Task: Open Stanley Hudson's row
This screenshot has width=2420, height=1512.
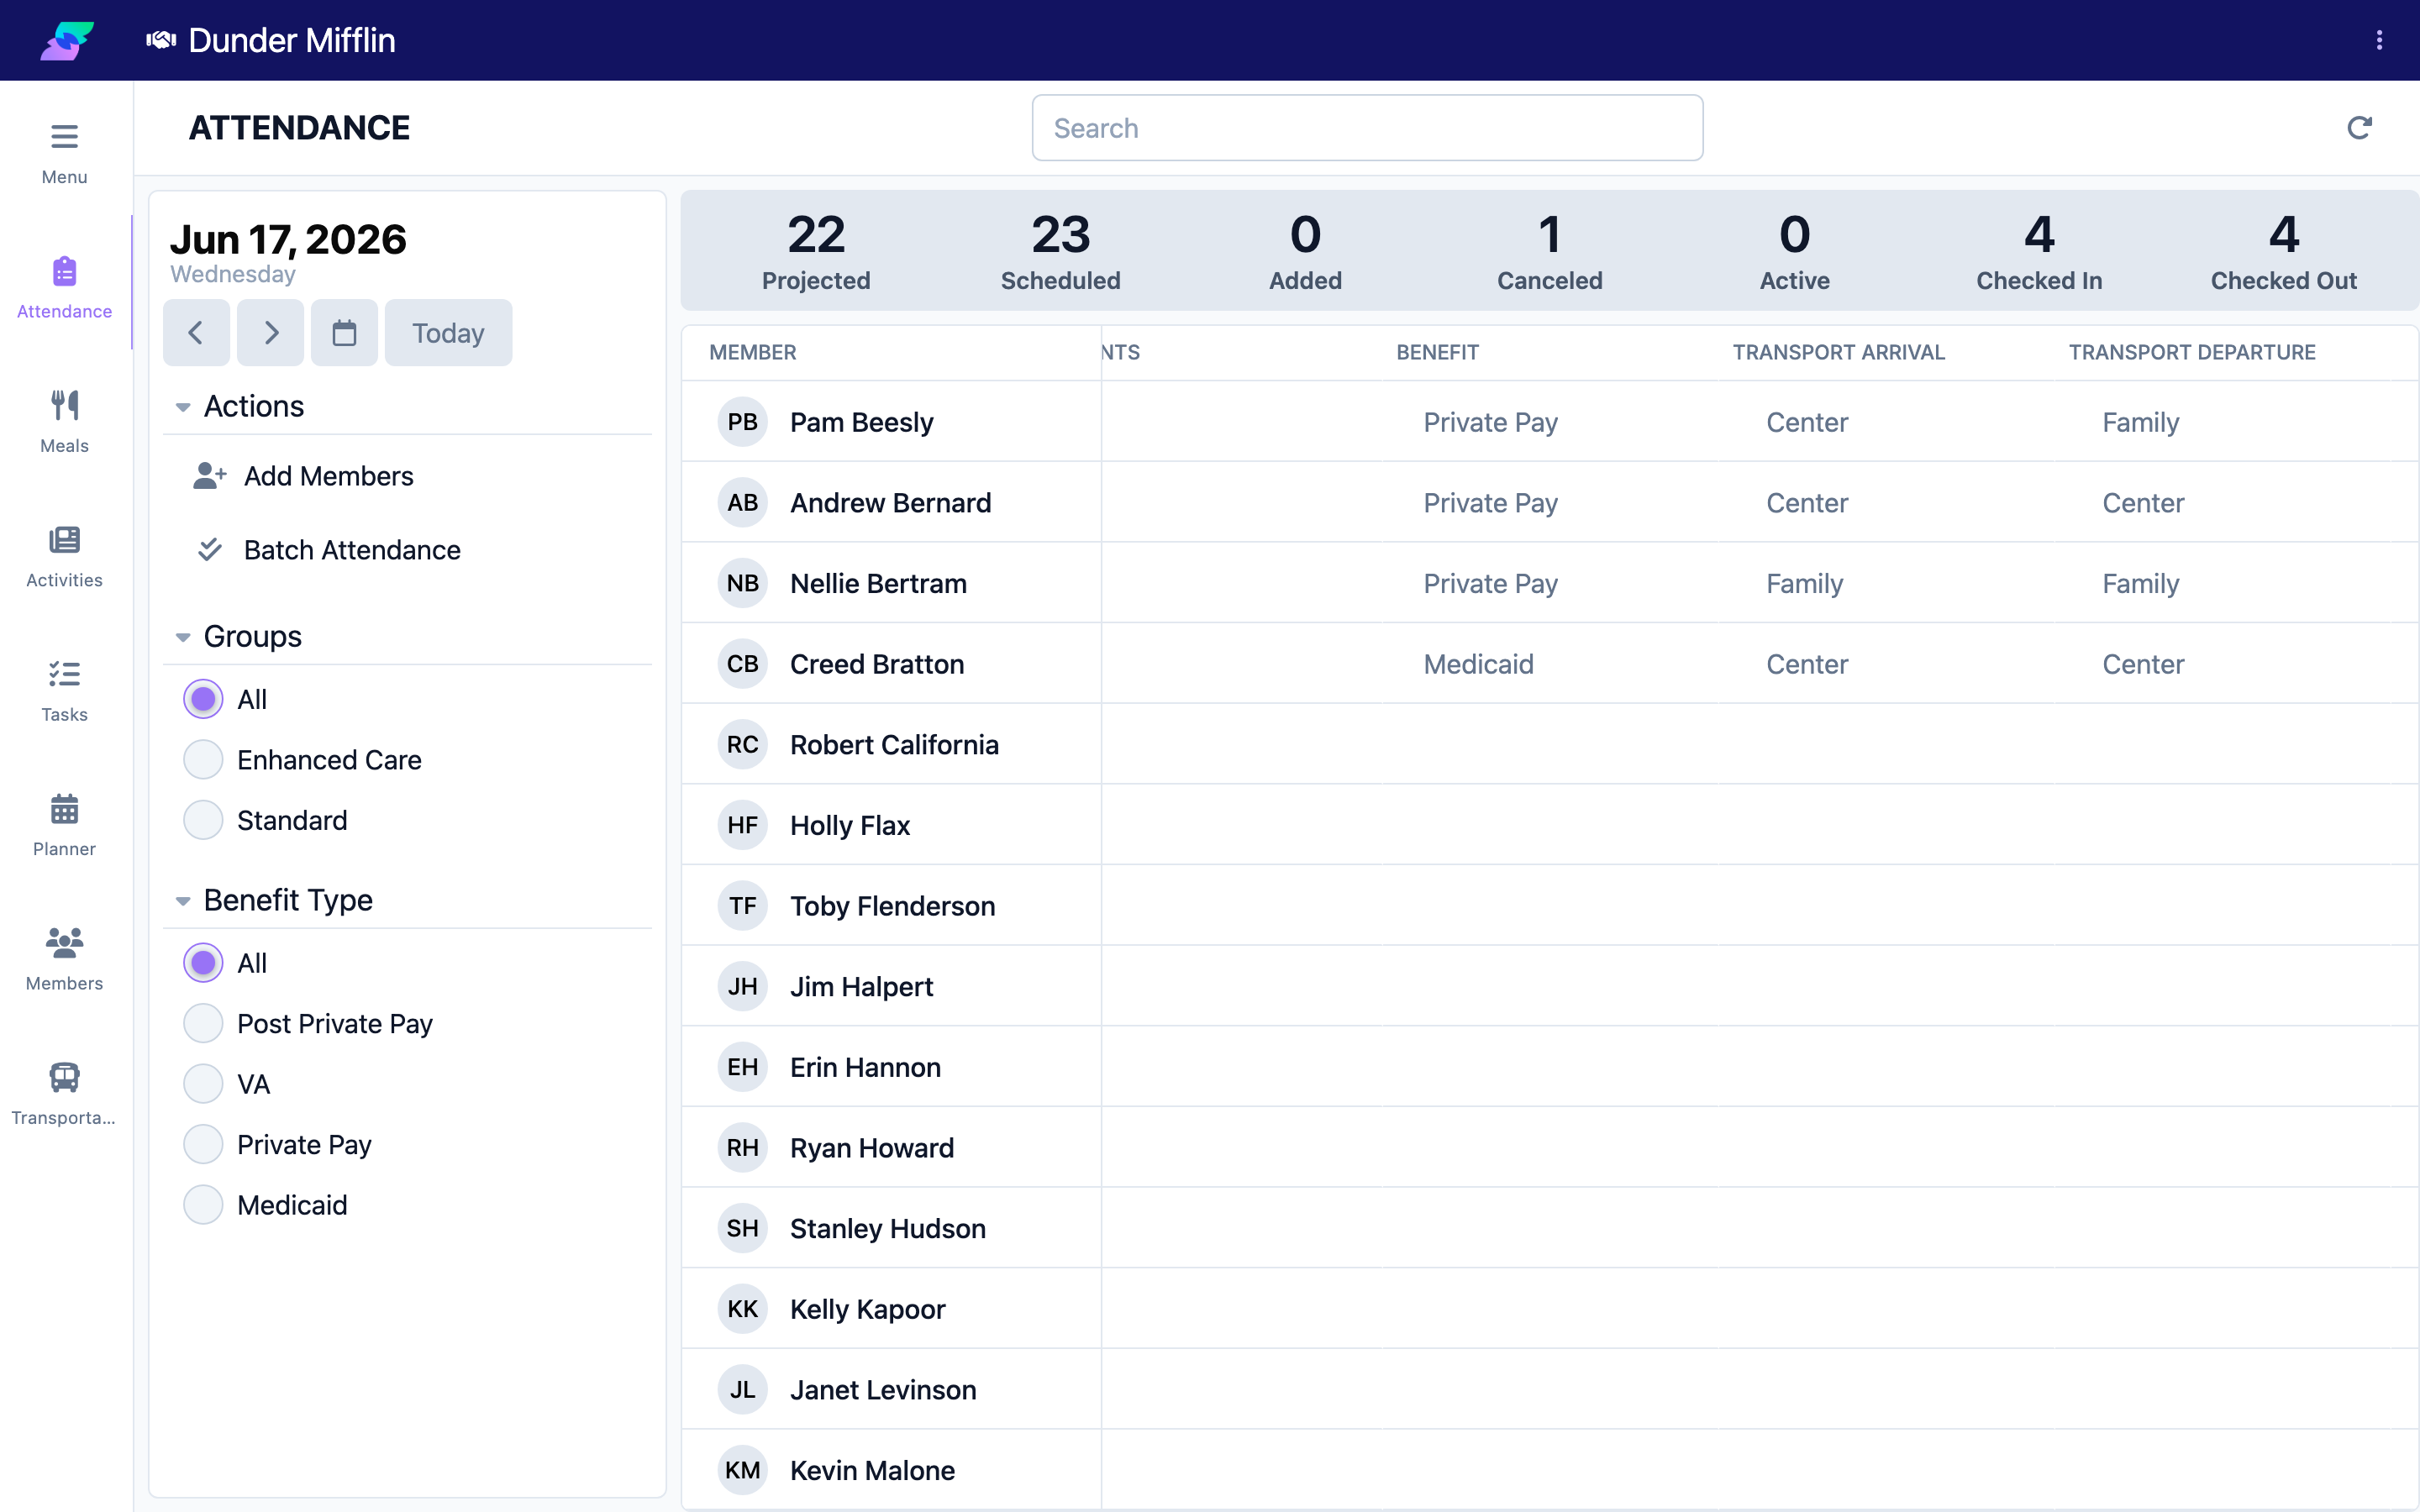Action: pos(1550,1228)
